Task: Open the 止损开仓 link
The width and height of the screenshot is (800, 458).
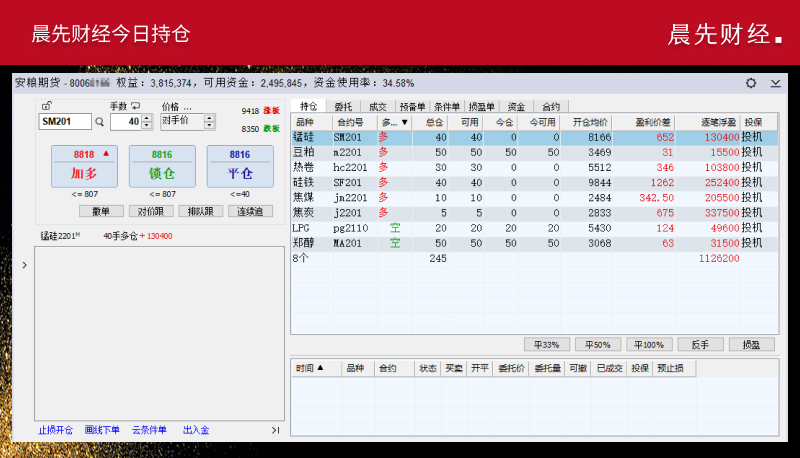Action: click(56, 430)
